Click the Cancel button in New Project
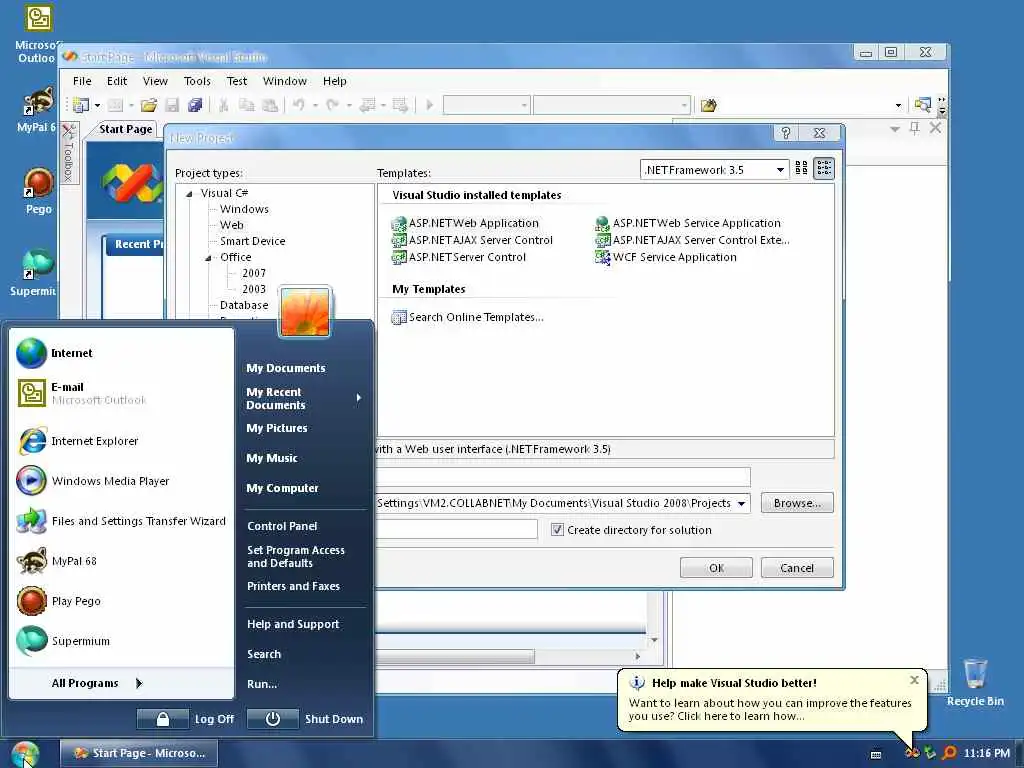 coord(797,568)
